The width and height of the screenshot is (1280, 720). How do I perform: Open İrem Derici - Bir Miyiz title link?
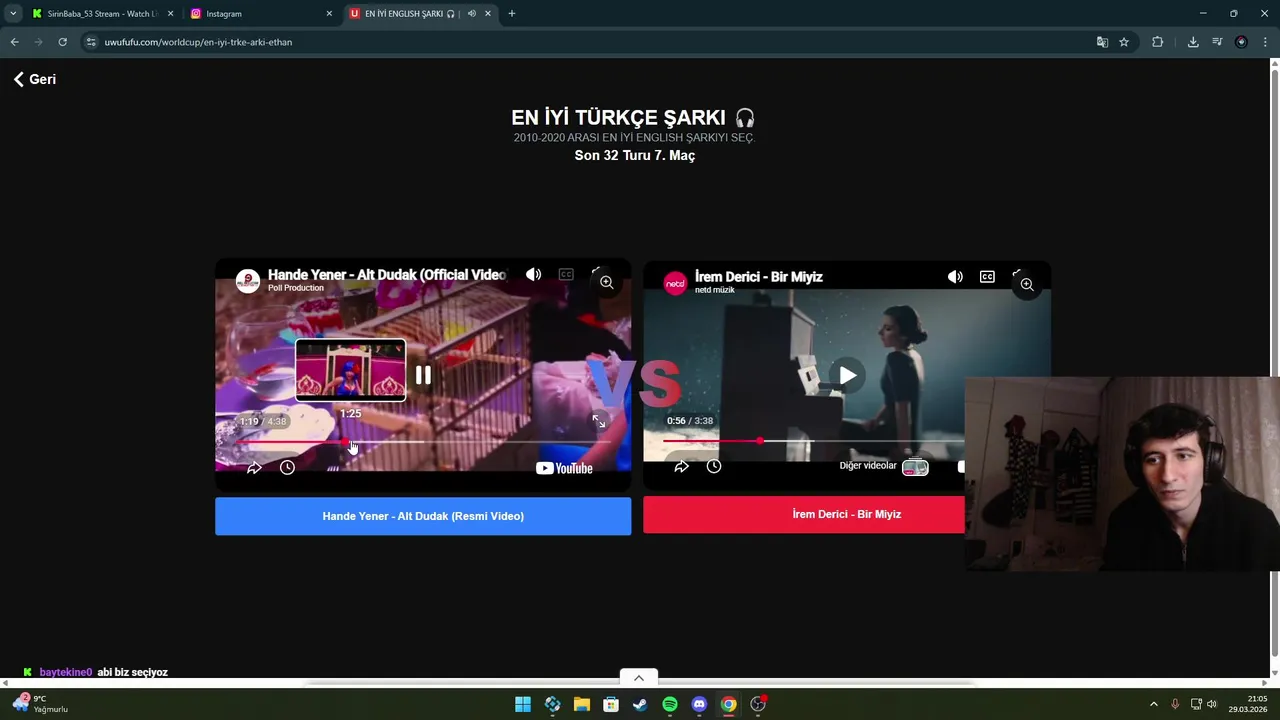coord(759,276)
